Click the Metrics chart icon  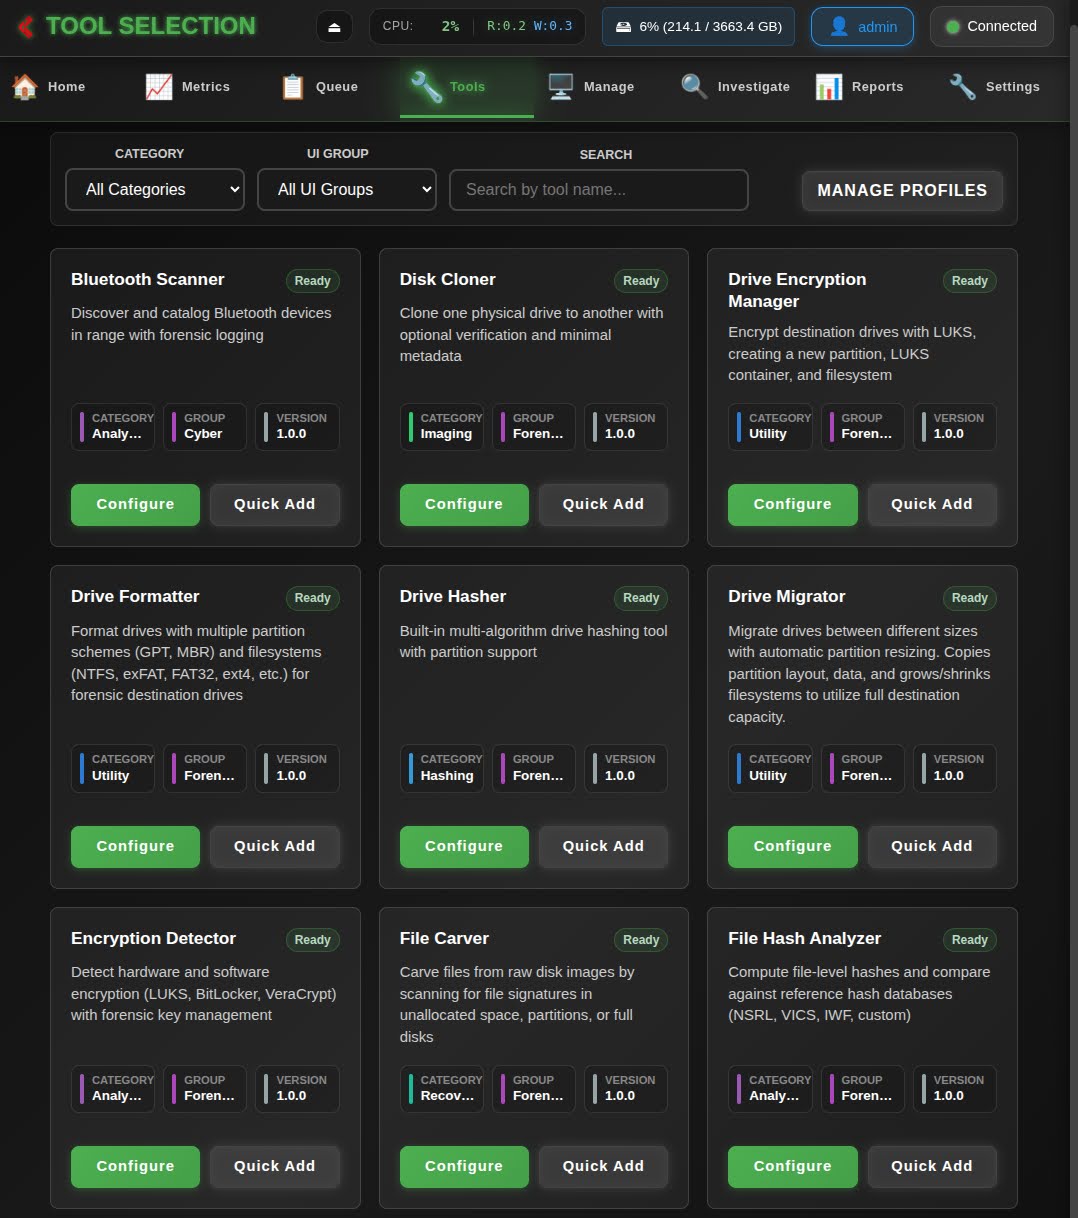click(x=159, y=87)
